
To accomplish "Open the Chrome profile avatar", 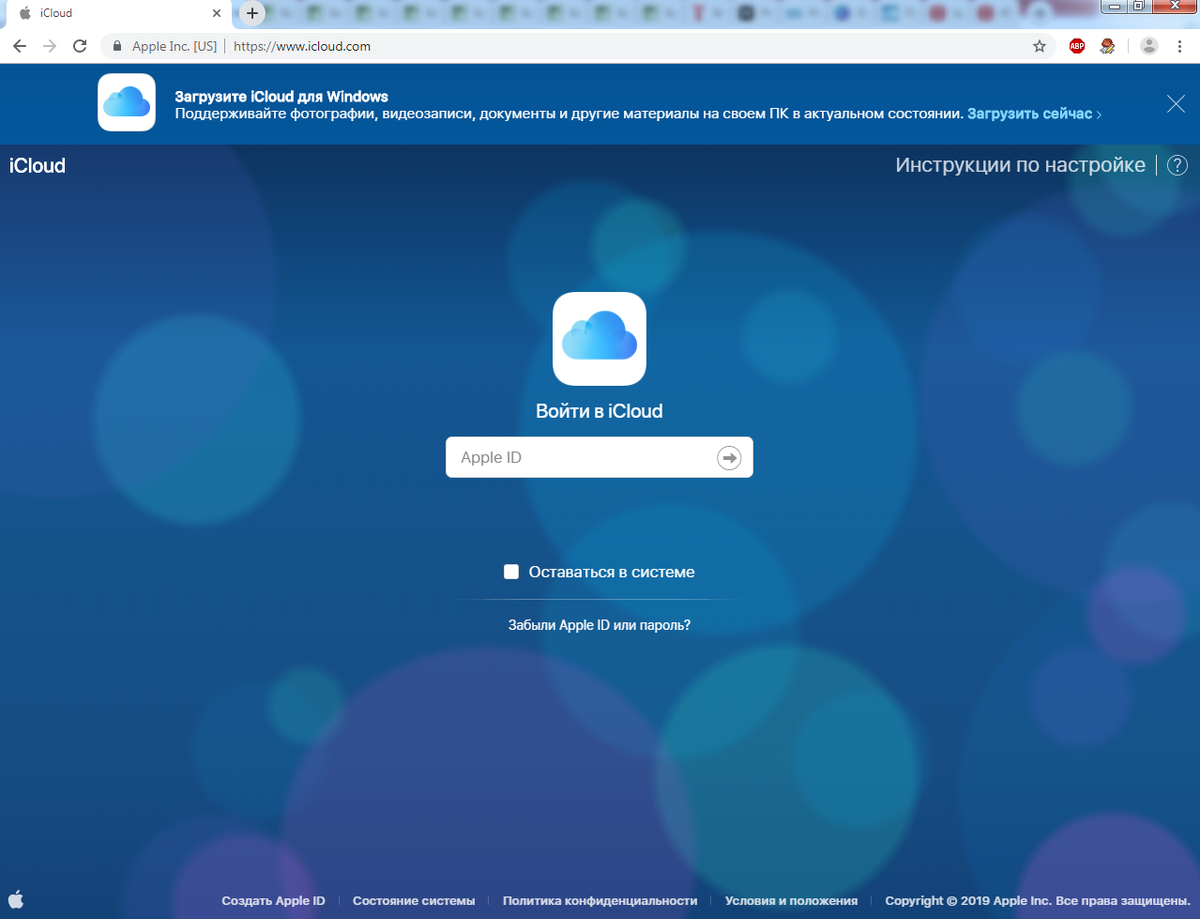I will click(x=1149, y=46).
